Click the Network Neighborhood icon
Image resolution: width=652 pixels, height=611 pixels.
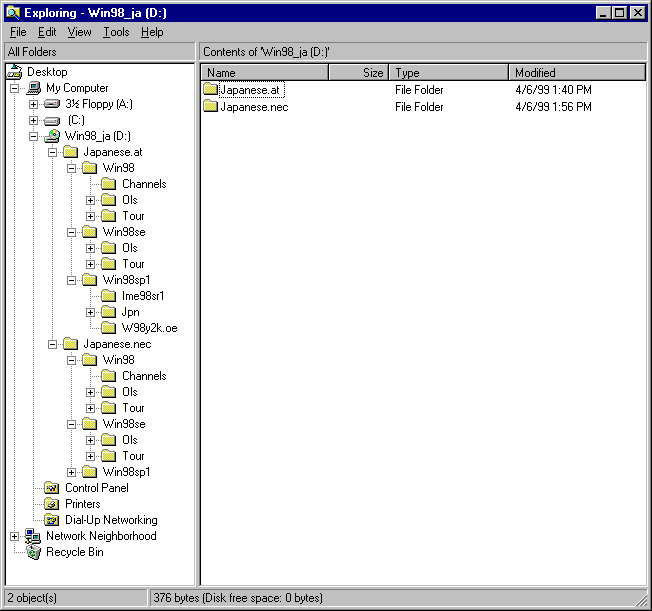coord(33,536)
